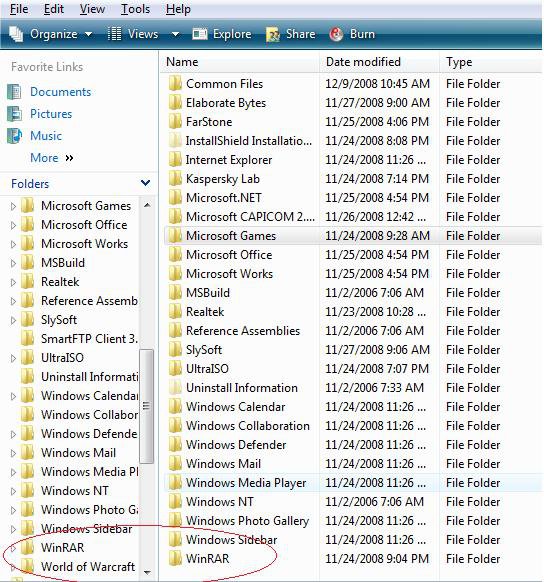Select Kaspersky Lab folder icon
544x582 pixels.
pyautogui.click(x=175, y=179)
